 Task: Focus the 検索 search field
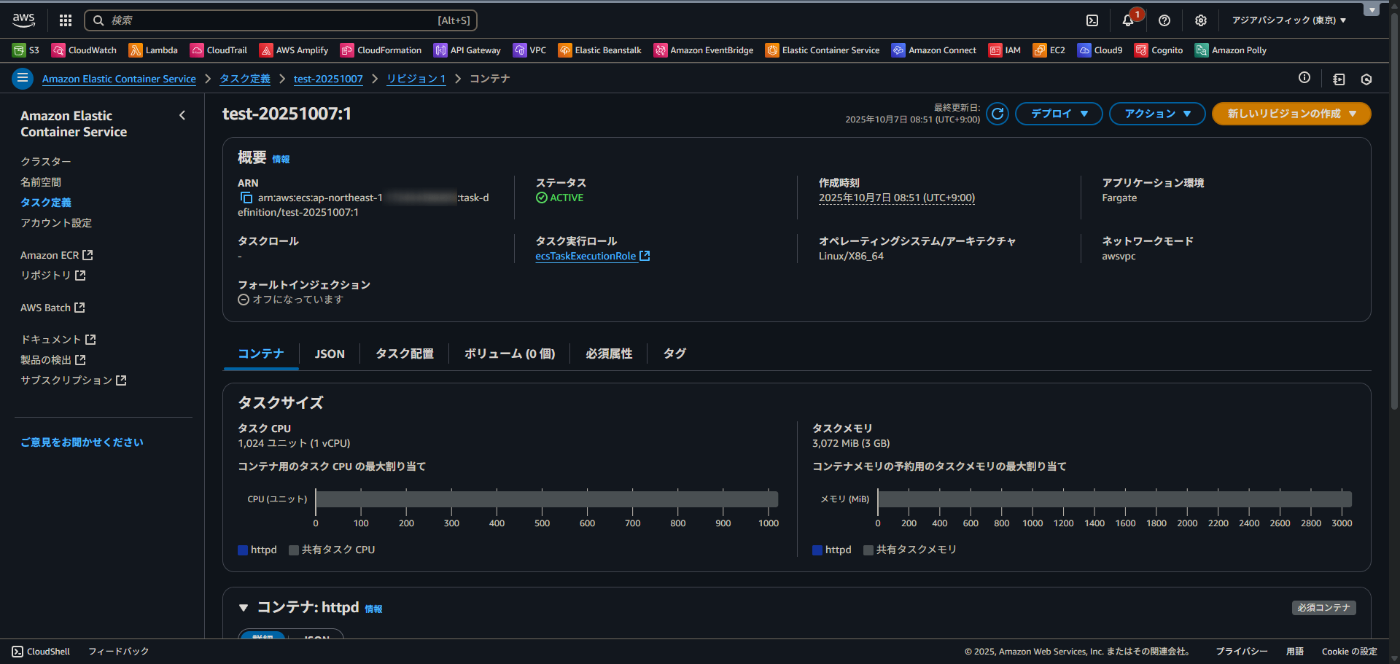click(x=281, y=20)
